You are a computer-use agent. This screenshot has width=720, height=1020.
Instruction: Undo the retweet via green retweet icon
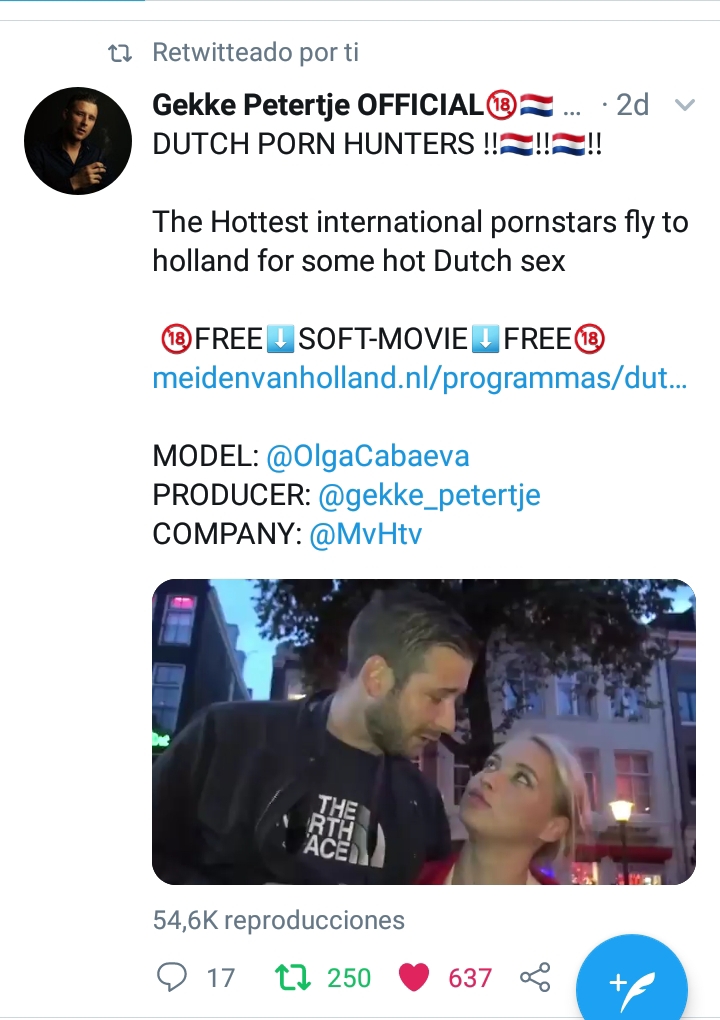[293, 978]
